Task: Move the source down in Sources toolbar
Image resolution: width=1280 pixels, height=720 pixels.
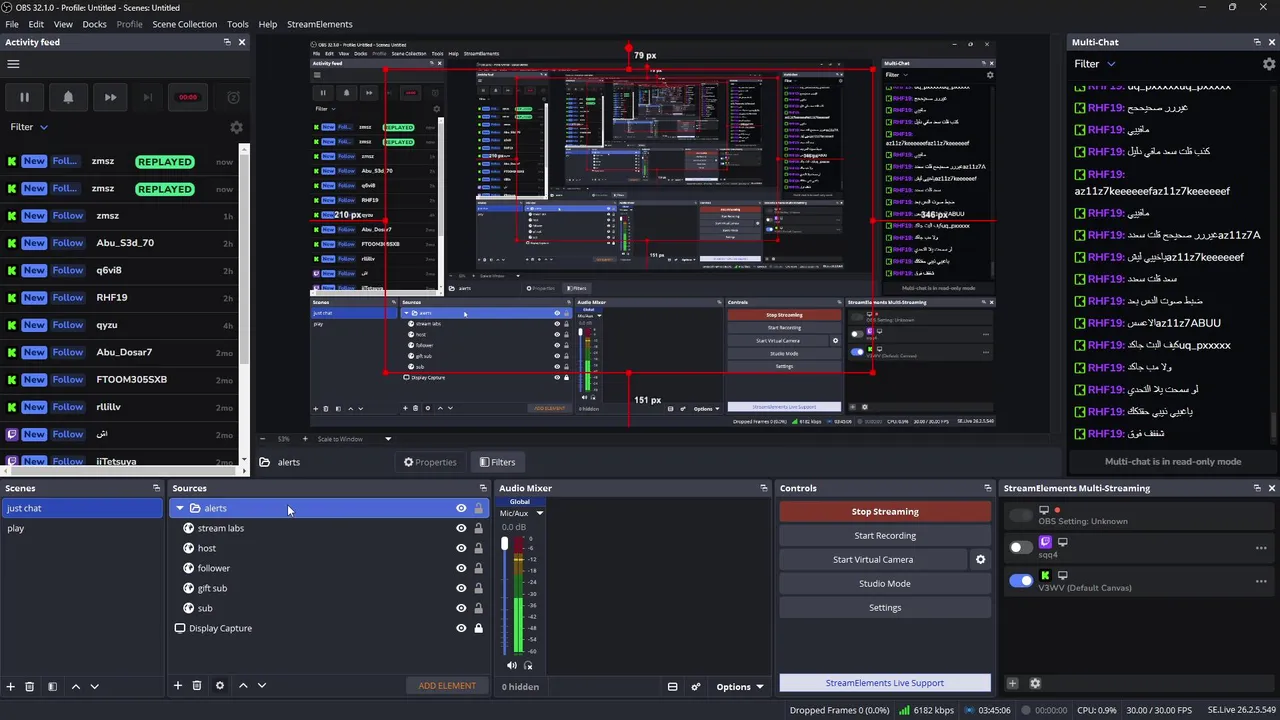Action: (261, 685)
